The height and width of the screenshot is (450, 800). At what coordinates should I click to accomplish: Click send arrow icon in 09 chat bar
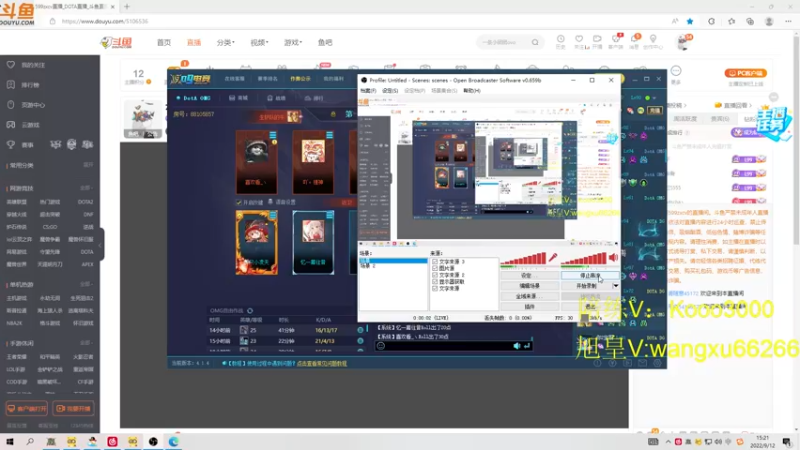click(x=527, y=346)
